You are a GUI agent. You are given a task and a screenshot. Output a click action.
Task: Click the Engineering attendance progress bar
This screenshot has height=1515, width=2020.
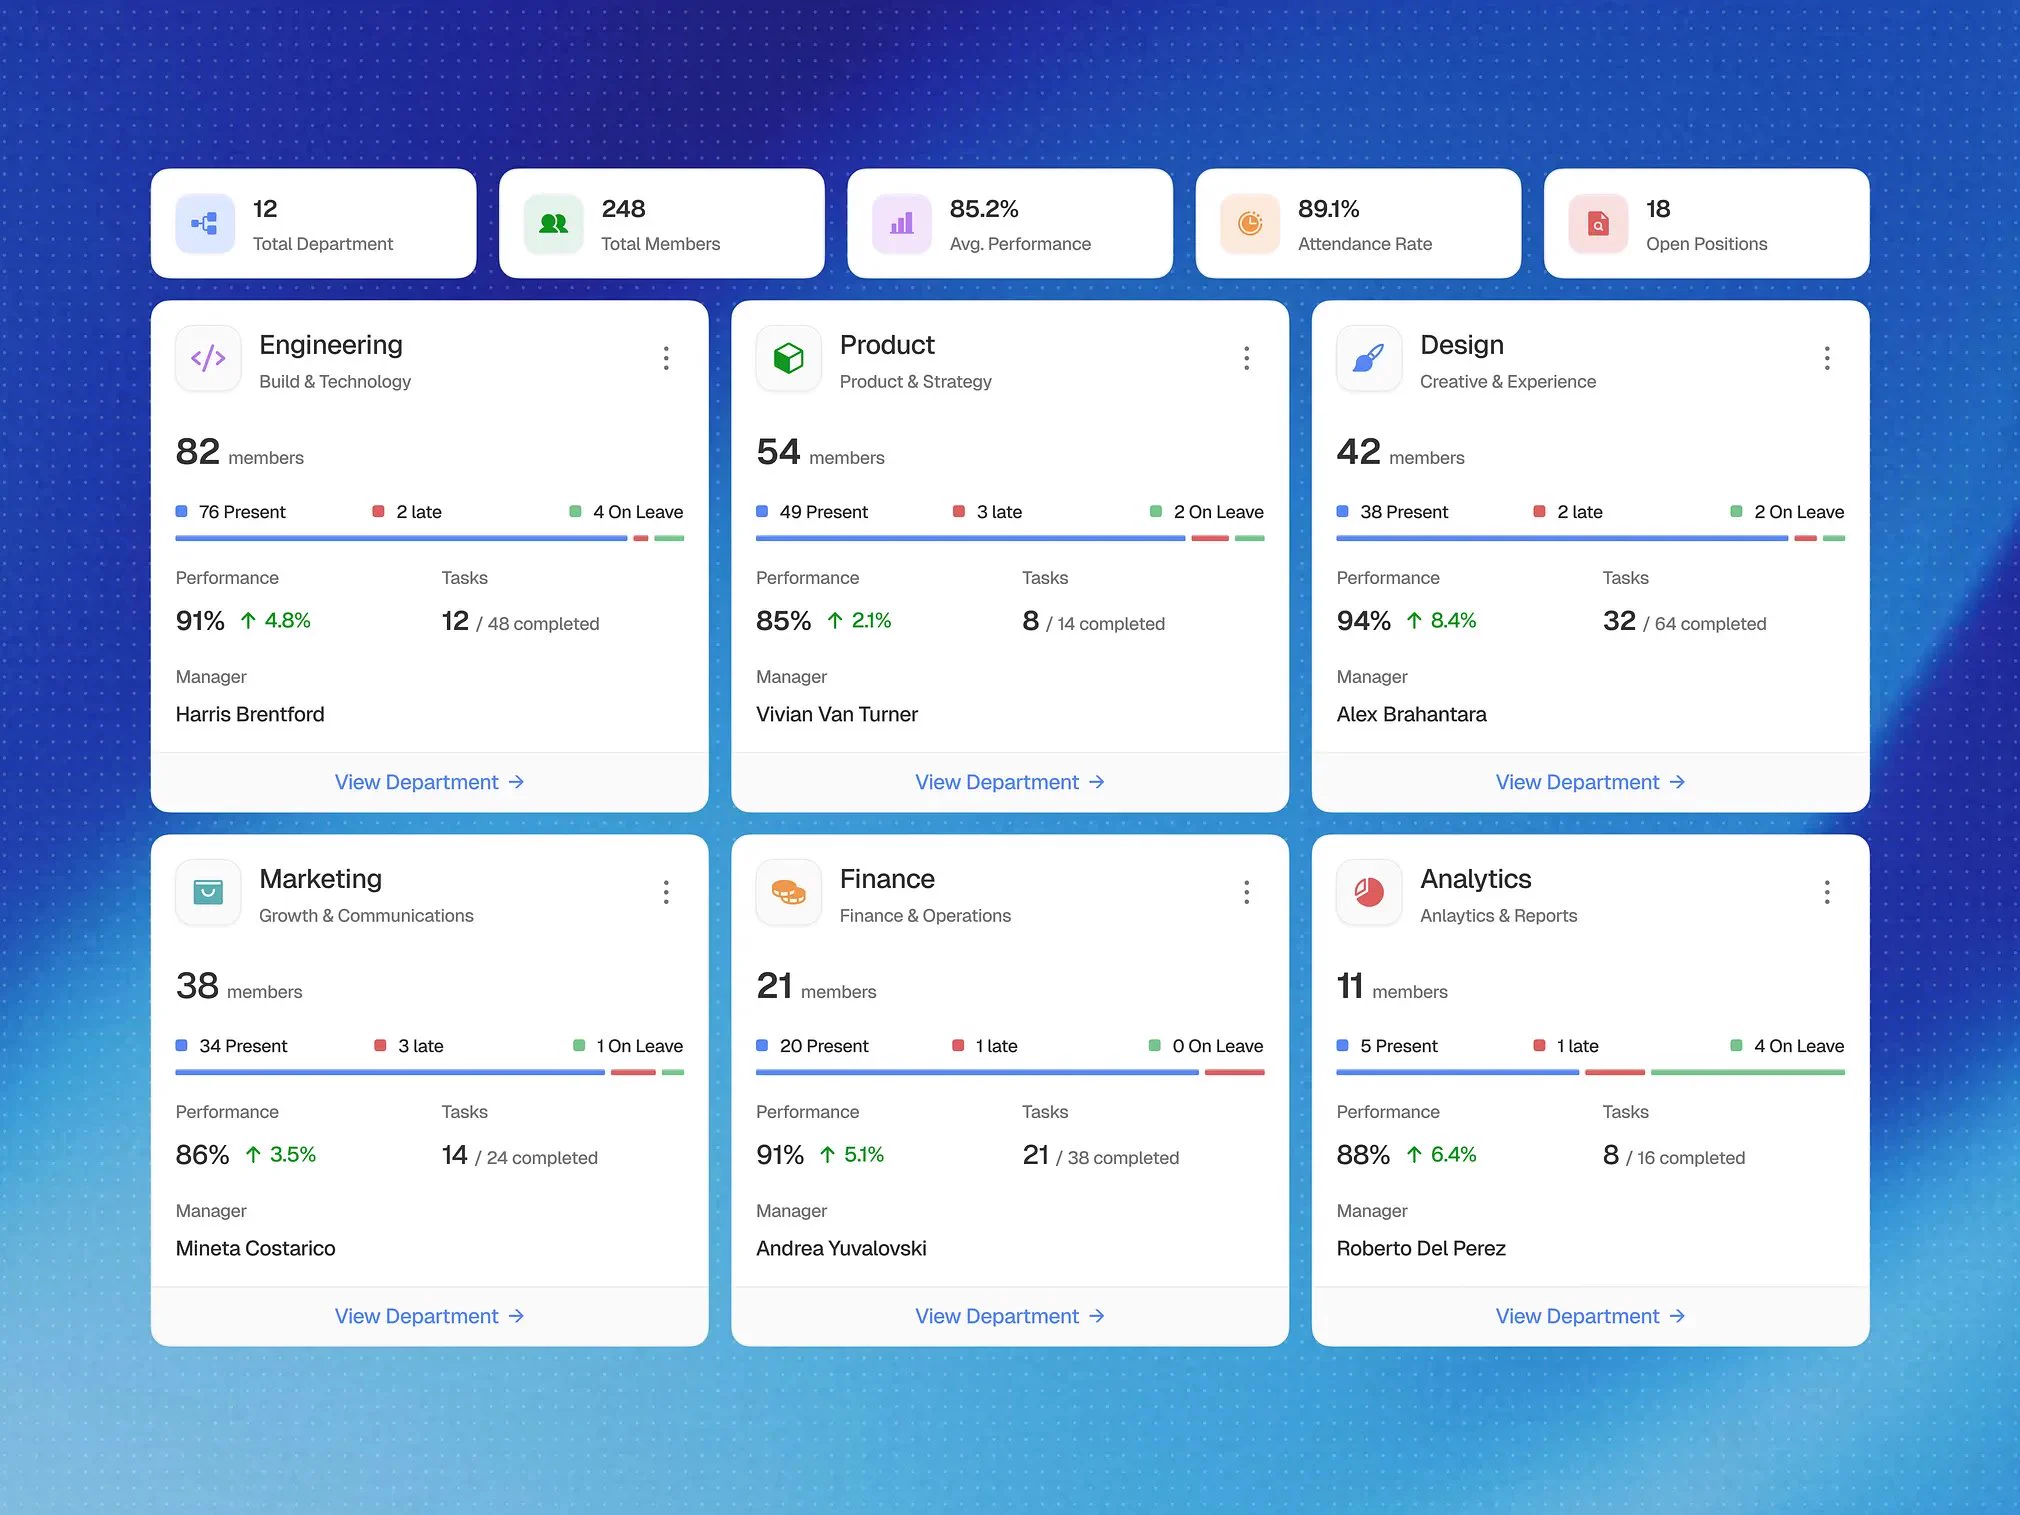click(430, 538)
